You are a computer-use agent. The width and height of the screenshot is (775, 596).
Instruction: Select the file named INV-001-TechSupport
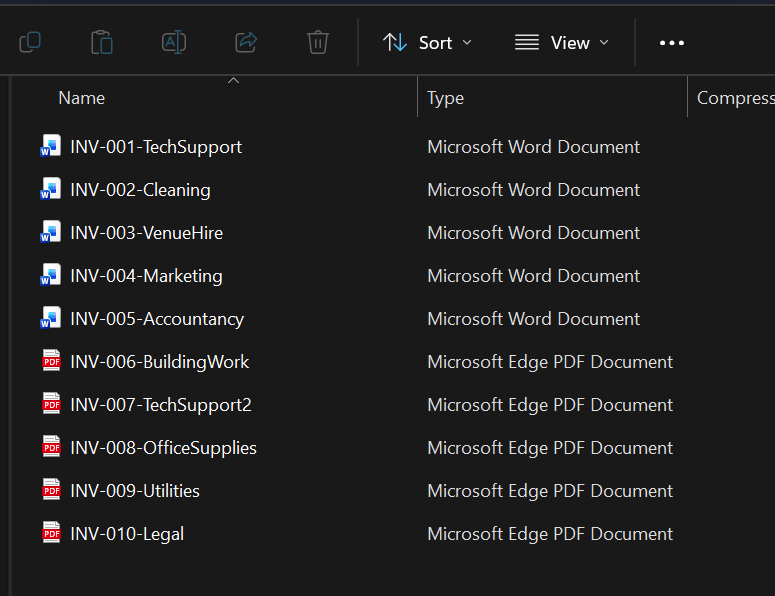156,147
